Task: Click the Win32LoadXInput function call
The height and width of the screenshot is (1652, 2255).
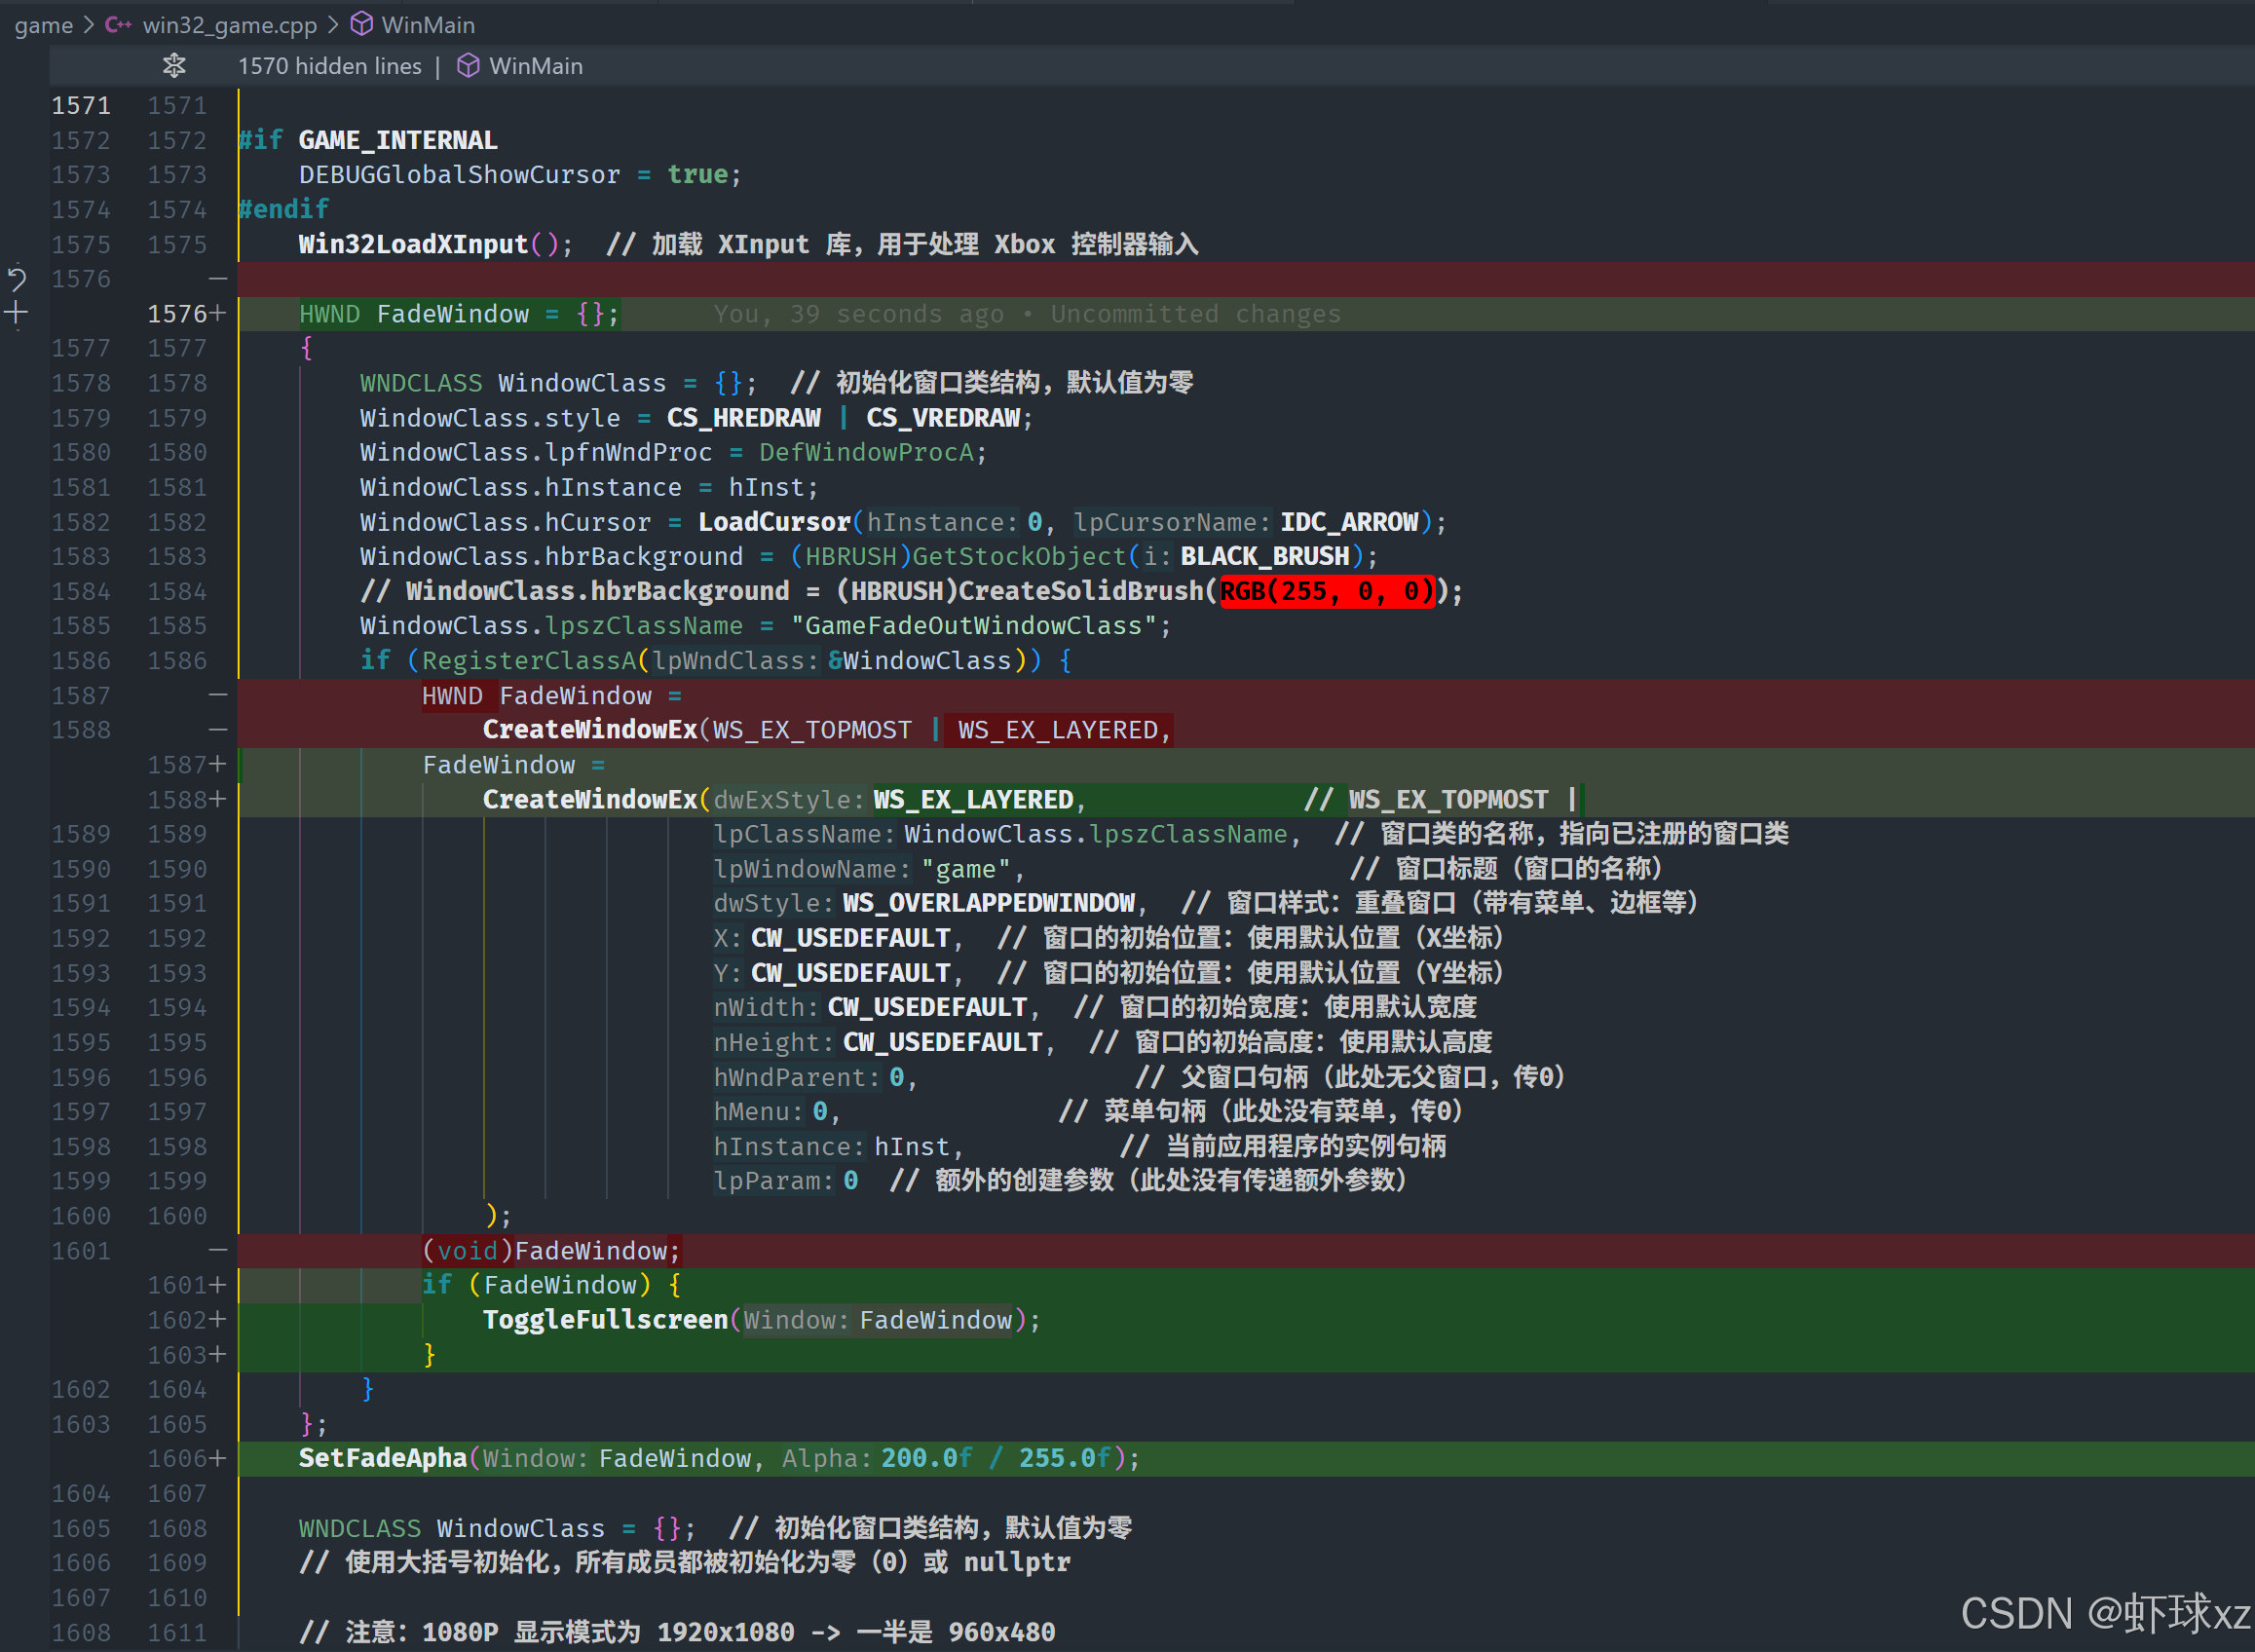Action: point(412,244)
